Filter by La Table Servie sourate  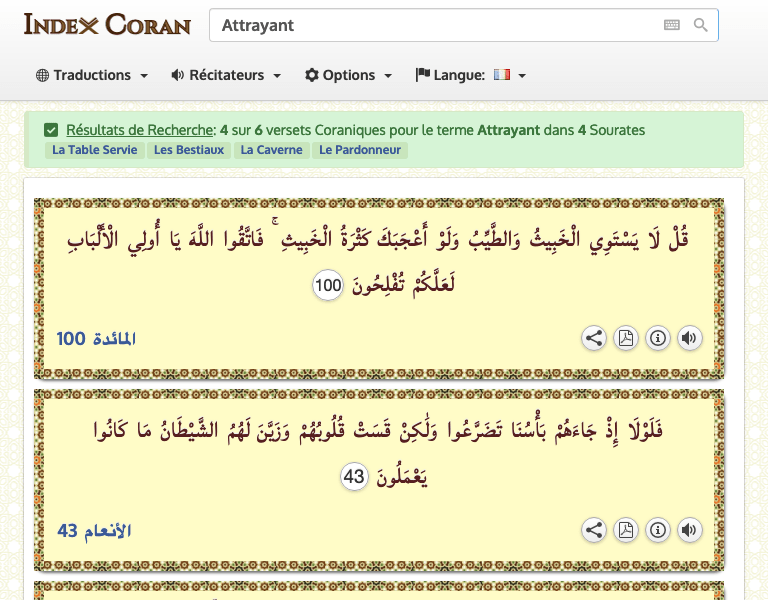point(93,150)
